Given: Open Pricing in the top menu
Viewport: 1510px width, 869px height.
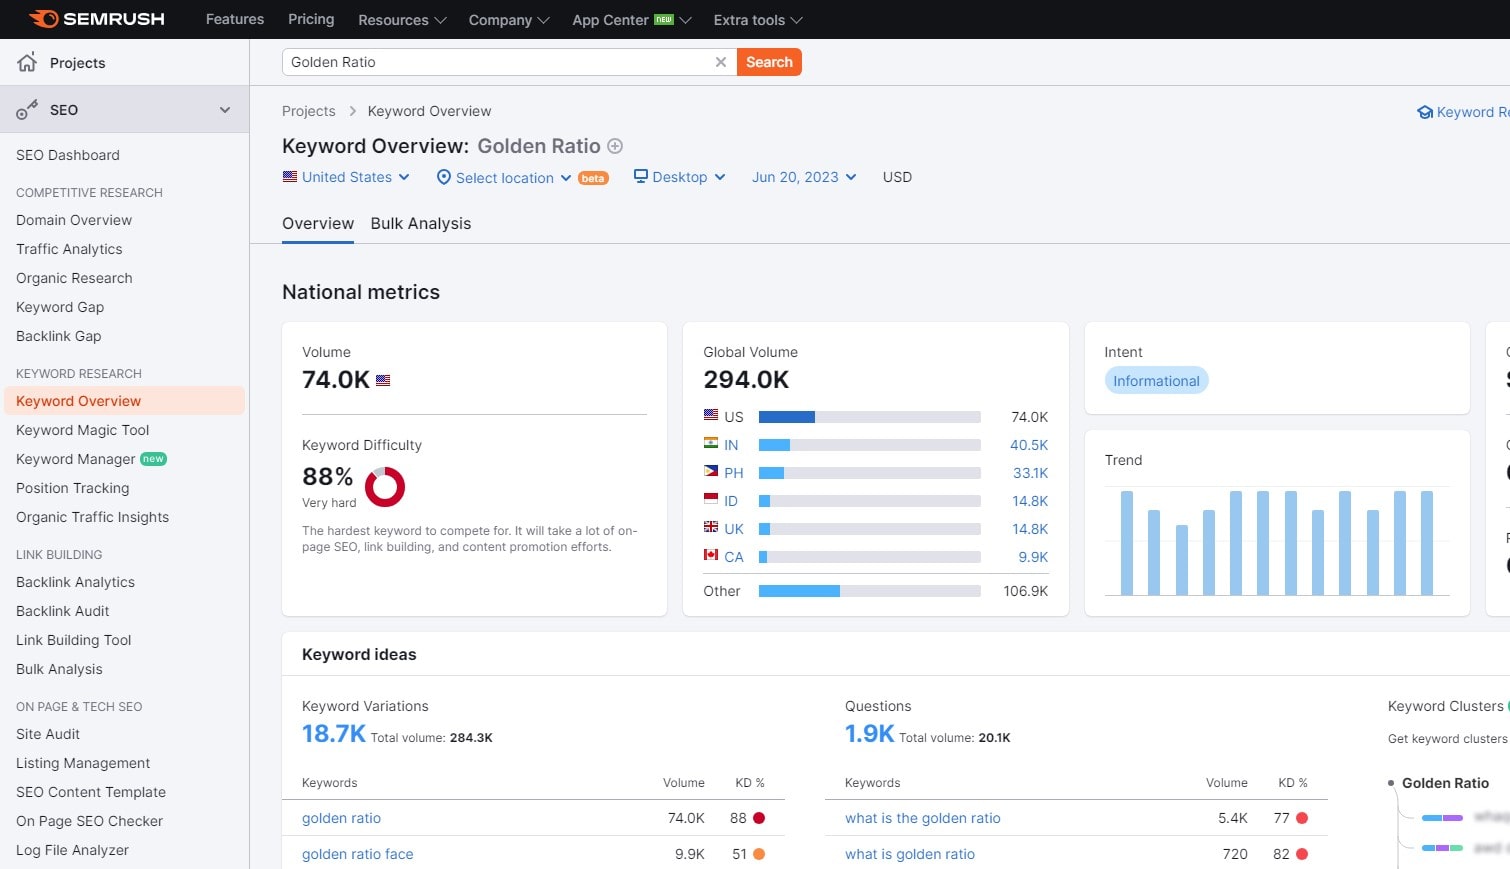Looking at the screenshot, I should 311,19.
